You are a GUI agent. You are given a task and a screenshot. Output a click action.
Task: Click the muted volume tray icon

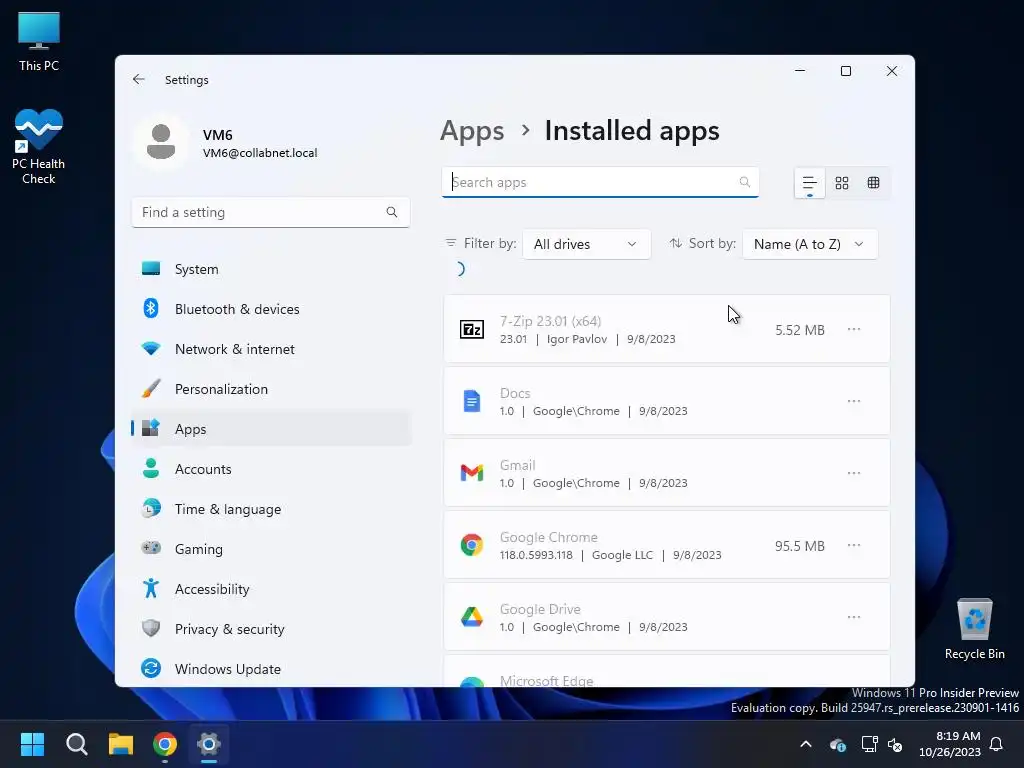click(895, 744)
